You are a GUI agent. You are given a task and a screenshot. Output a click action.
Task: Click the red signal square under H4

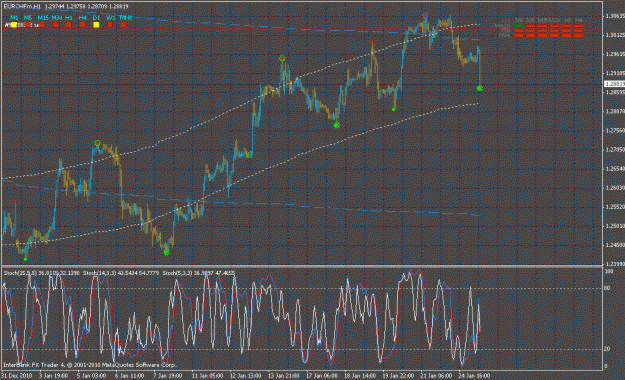click(83, 25)
